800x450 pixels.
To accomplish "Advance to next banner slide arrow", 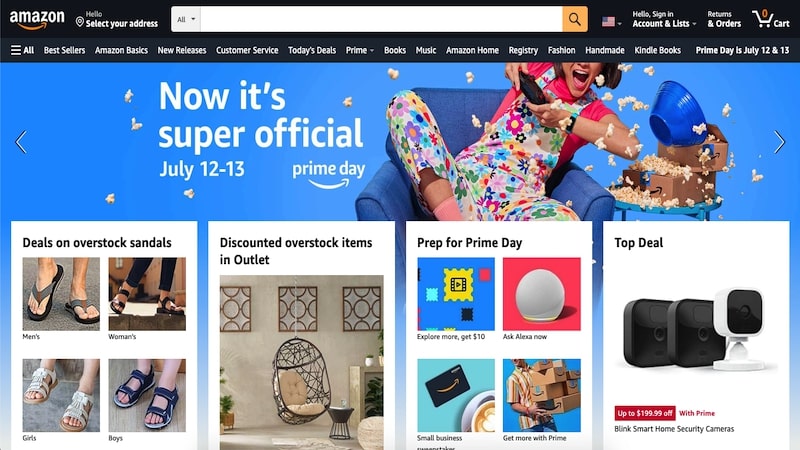I will [779, 142].
